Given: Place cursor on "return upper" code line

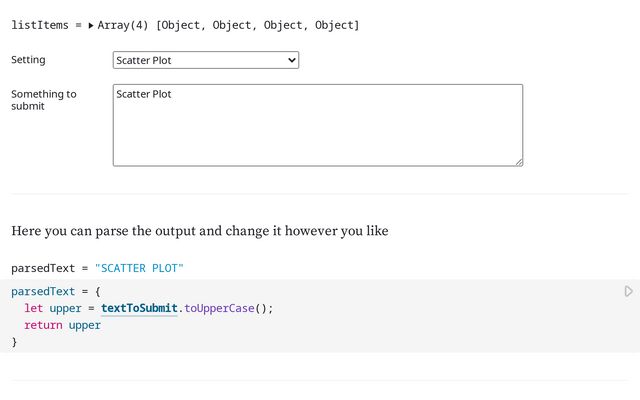Looking at the screenshot, I should pyautogui.click(x=62, y=325).
